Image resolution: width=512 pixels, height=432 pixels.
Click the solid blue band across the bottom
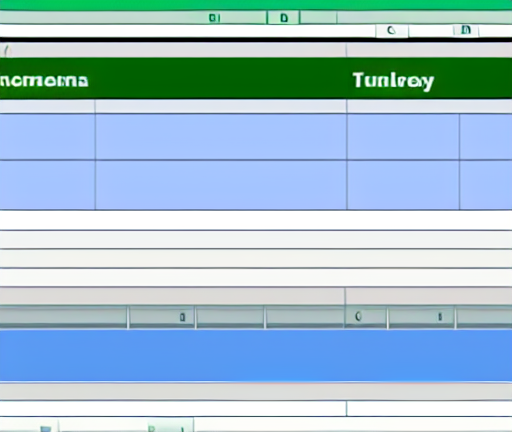[256, 355]
